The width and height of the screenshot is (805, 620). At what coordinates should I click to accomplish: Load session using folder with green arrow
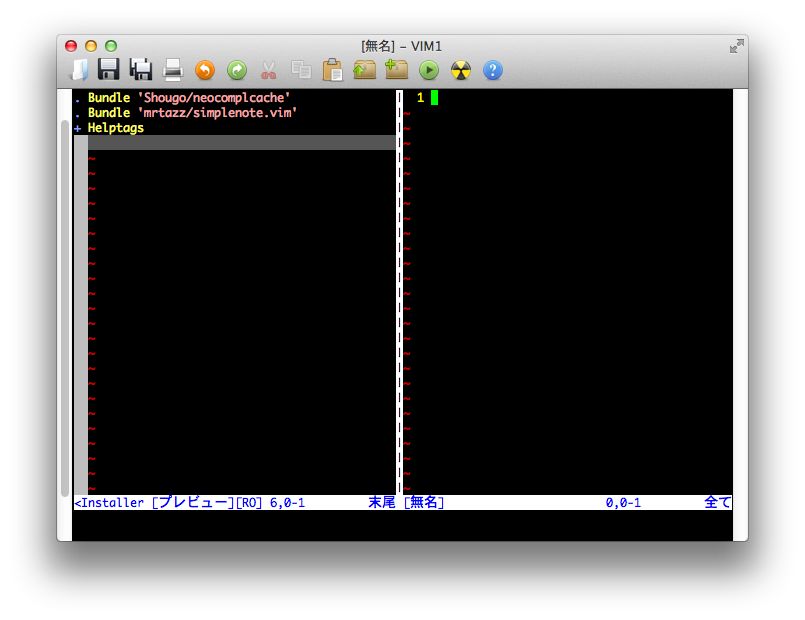tap(365, 70)
